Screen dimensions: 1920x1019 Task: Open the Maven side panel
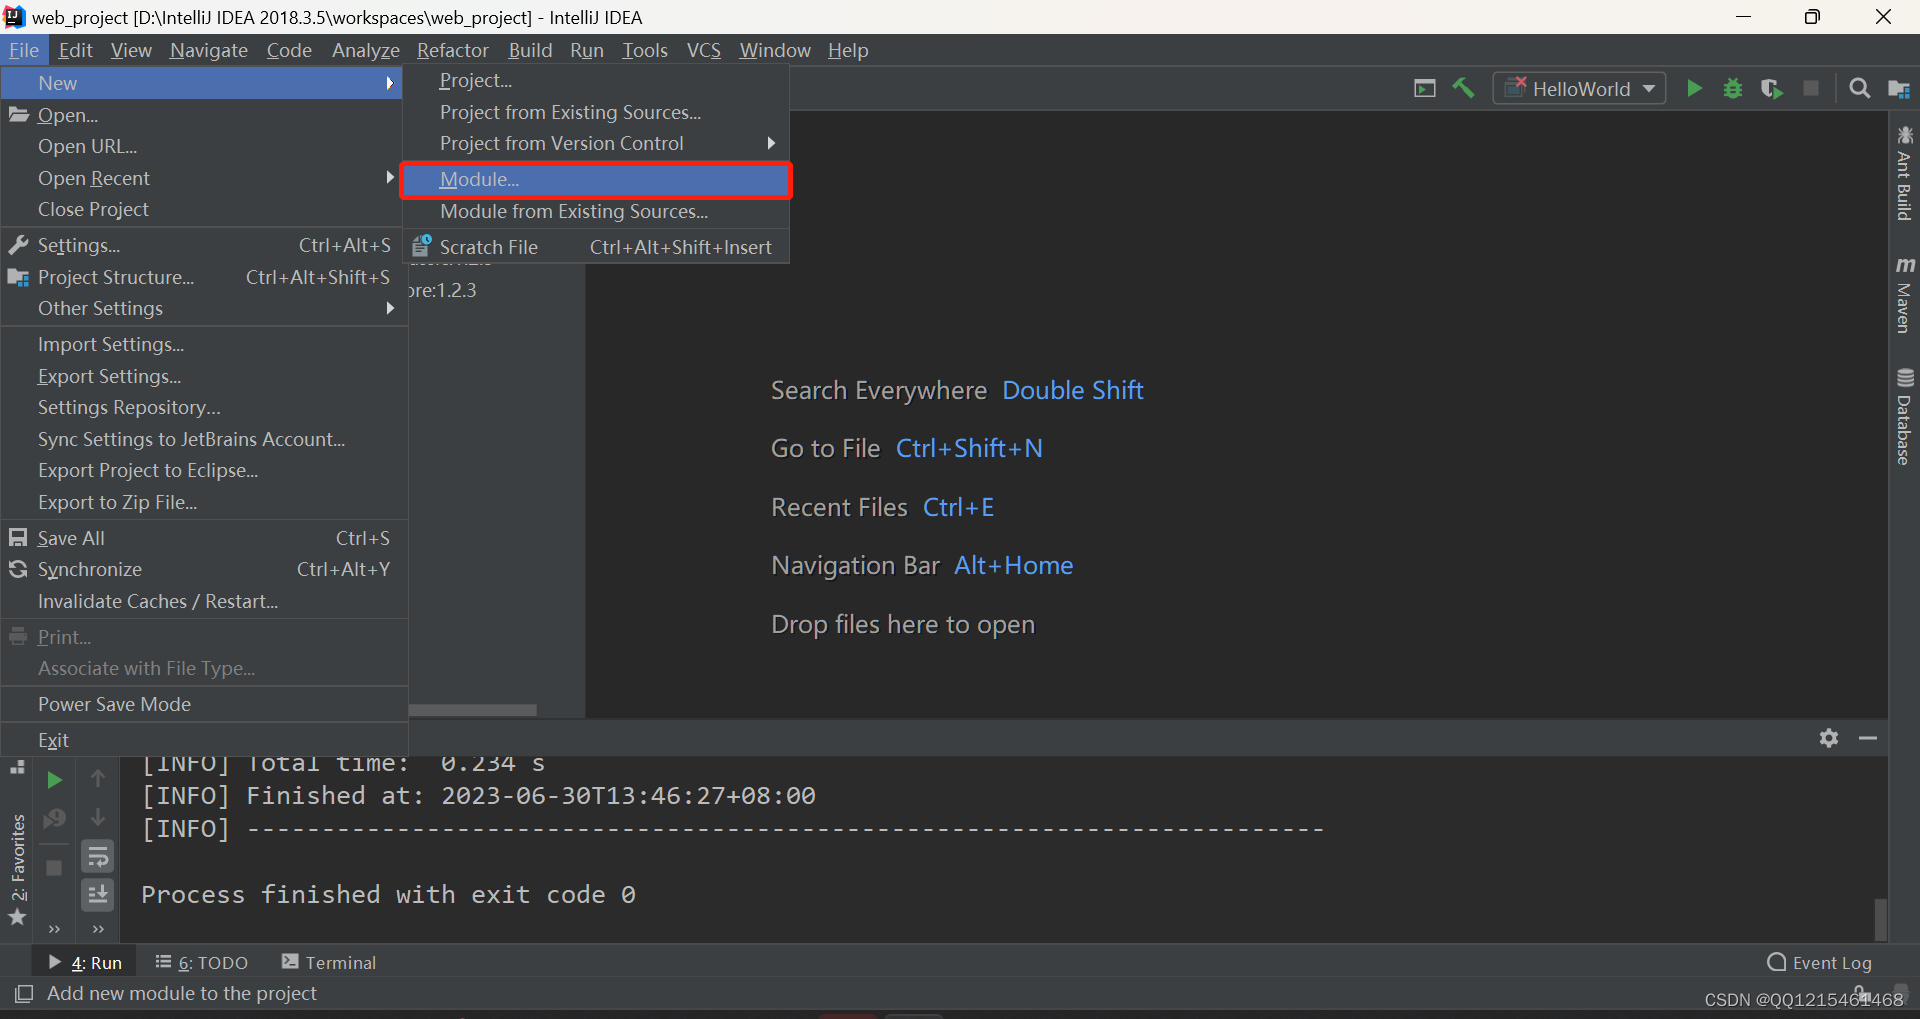(x=1904, y=295)
